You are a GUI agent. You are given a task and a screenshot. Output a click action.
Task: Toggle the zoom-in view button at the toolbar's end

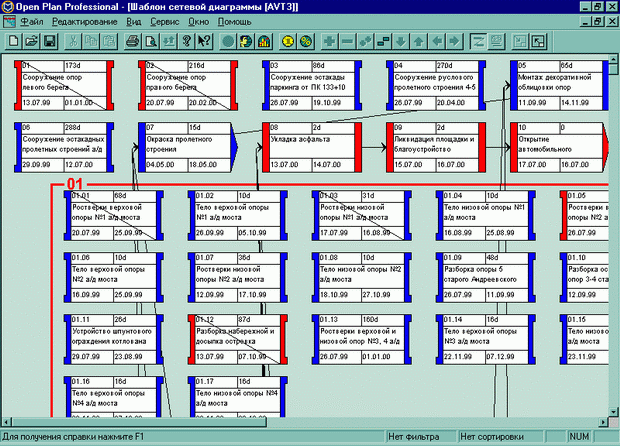click(x=537, y=41)
